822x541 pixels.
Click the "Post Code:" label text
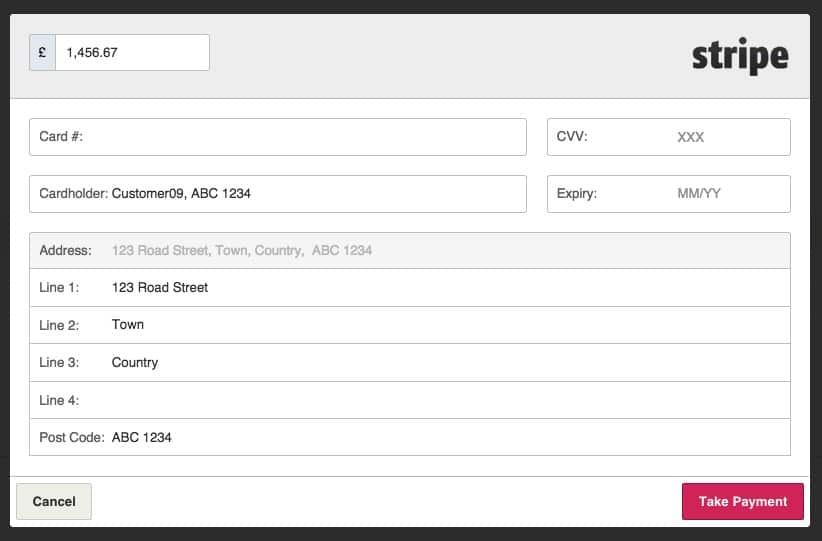pos(71,437)
